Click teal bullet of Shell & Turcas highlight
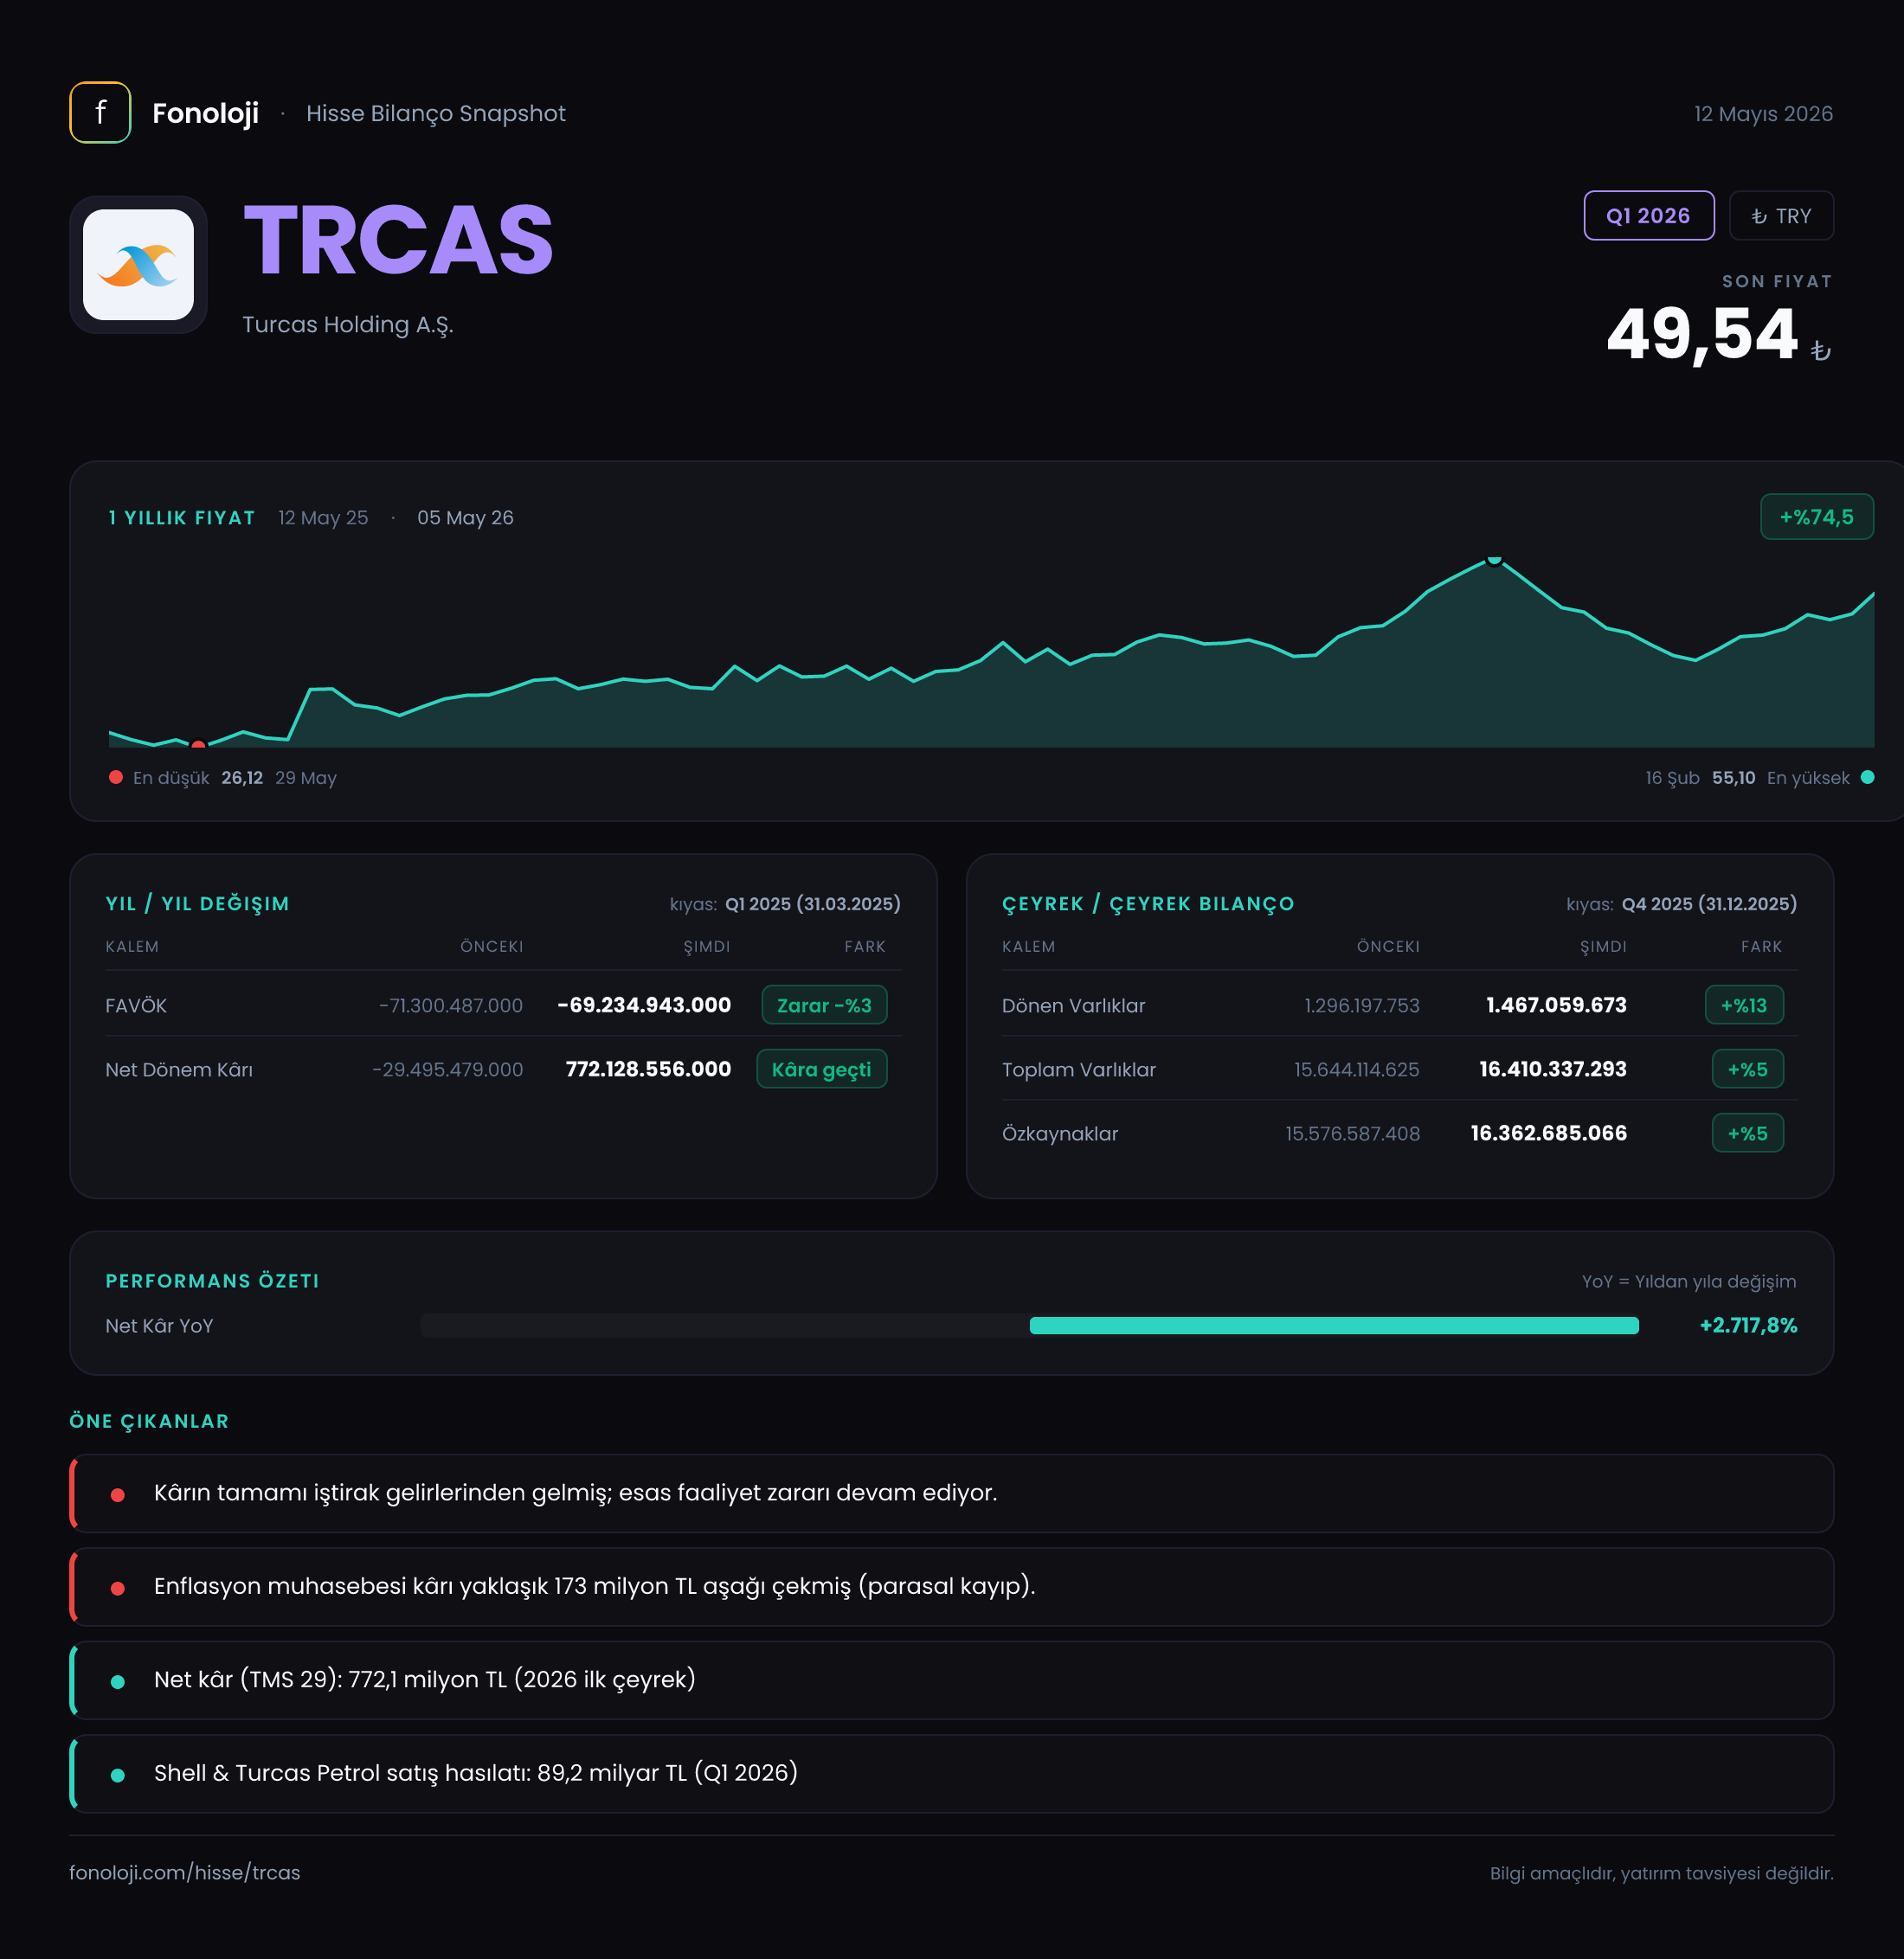Image resolution: width=1904 pixels, height=1959 pixels. click(x=117, y=1775)
